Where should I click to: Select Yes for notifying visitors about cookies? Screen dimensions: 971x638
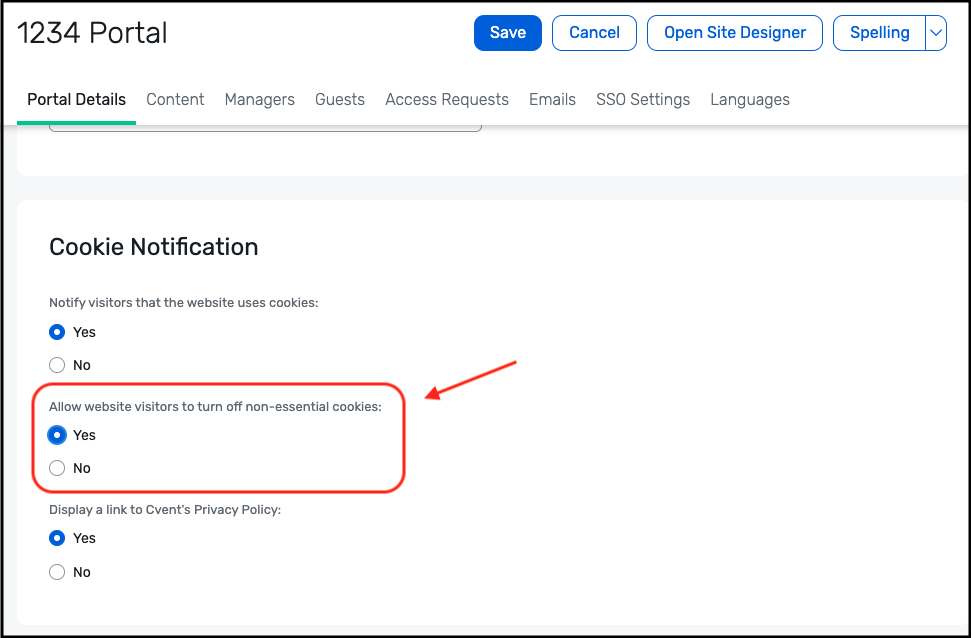click(x=57, y=332)
